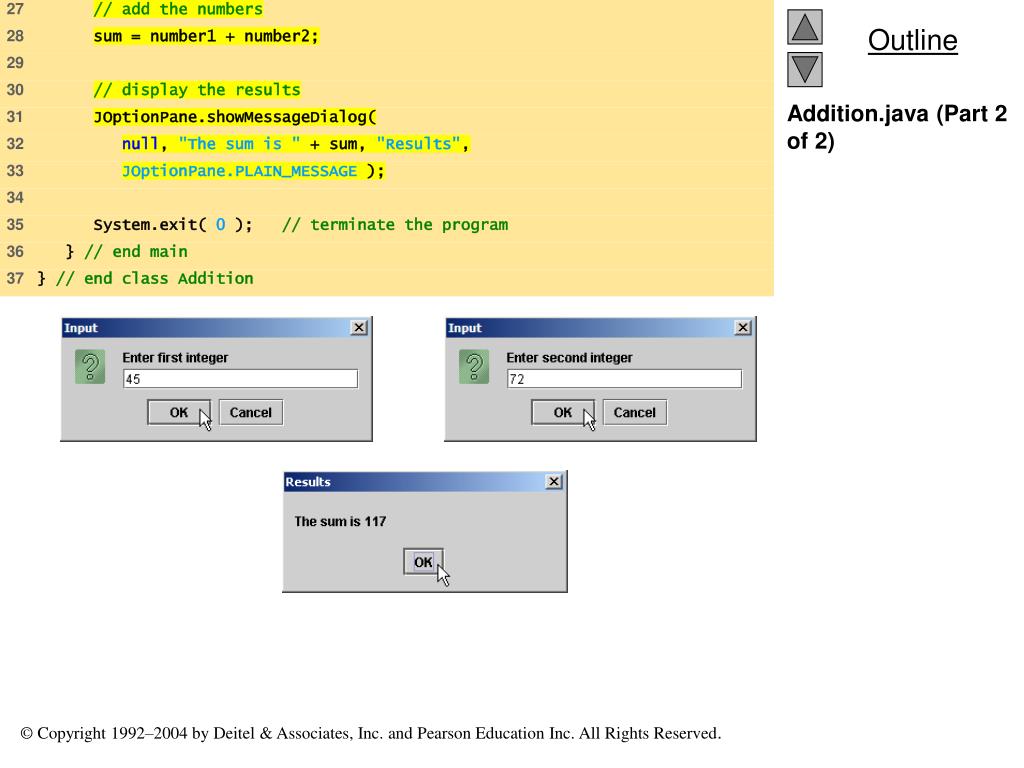Image resolution: width=1024 pixels, height=768 pixels.
Task: Focus the first integer field containing 45
Action: (x=240, y=379)
